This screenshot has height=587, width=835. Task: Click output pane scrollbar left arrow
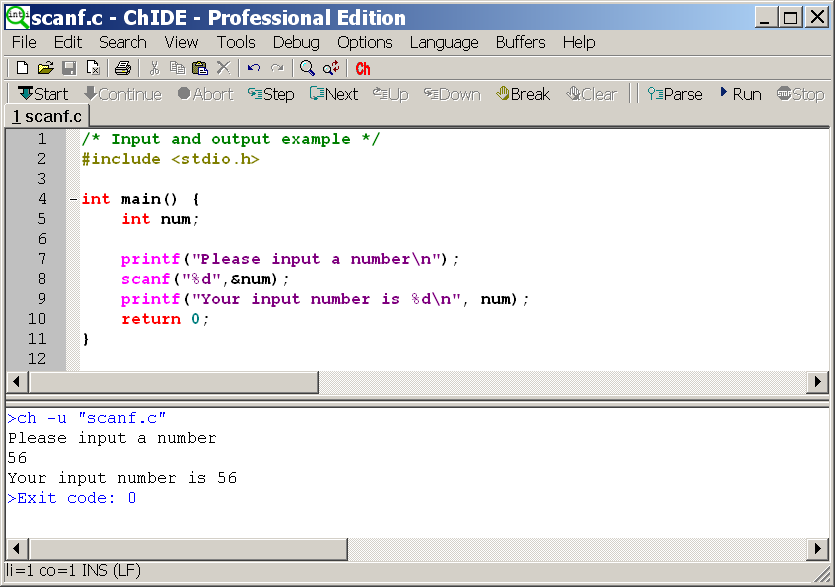17,549
